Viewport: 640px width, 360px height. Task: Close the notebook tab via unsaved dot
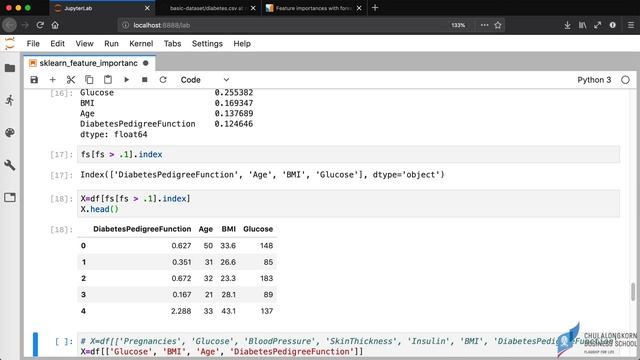(146, 63)
